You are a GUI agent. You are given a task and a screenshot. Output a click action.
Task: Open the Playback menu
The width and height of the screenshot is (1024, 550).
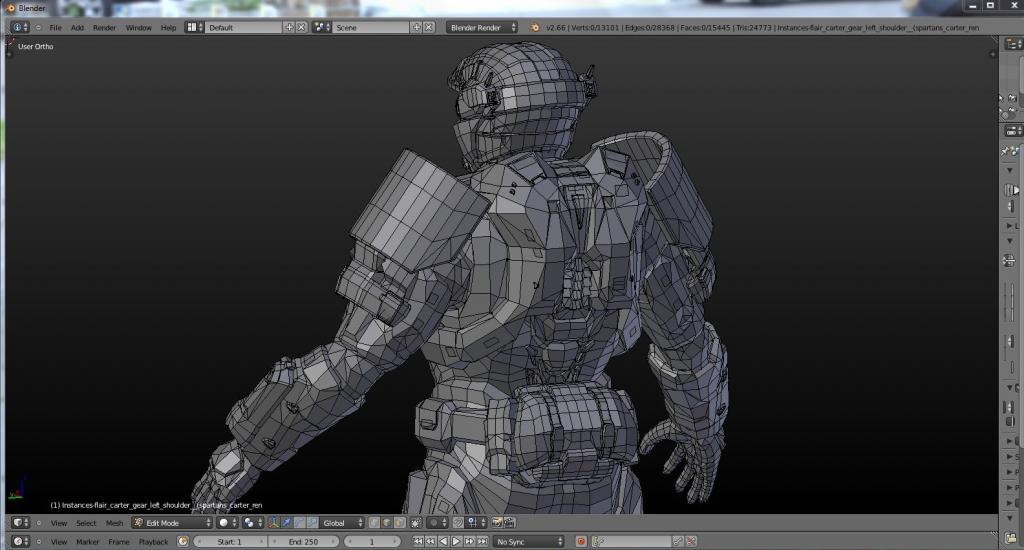153,542
